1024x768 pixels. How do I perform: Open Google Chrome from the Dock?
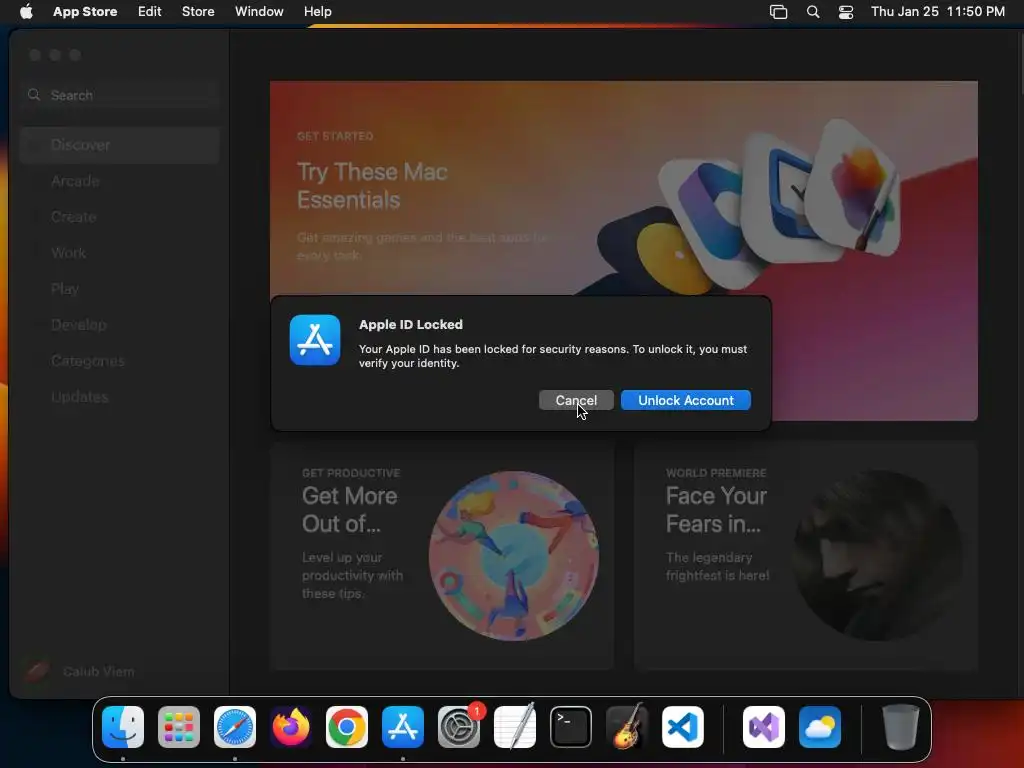click(x=347, y=727)
